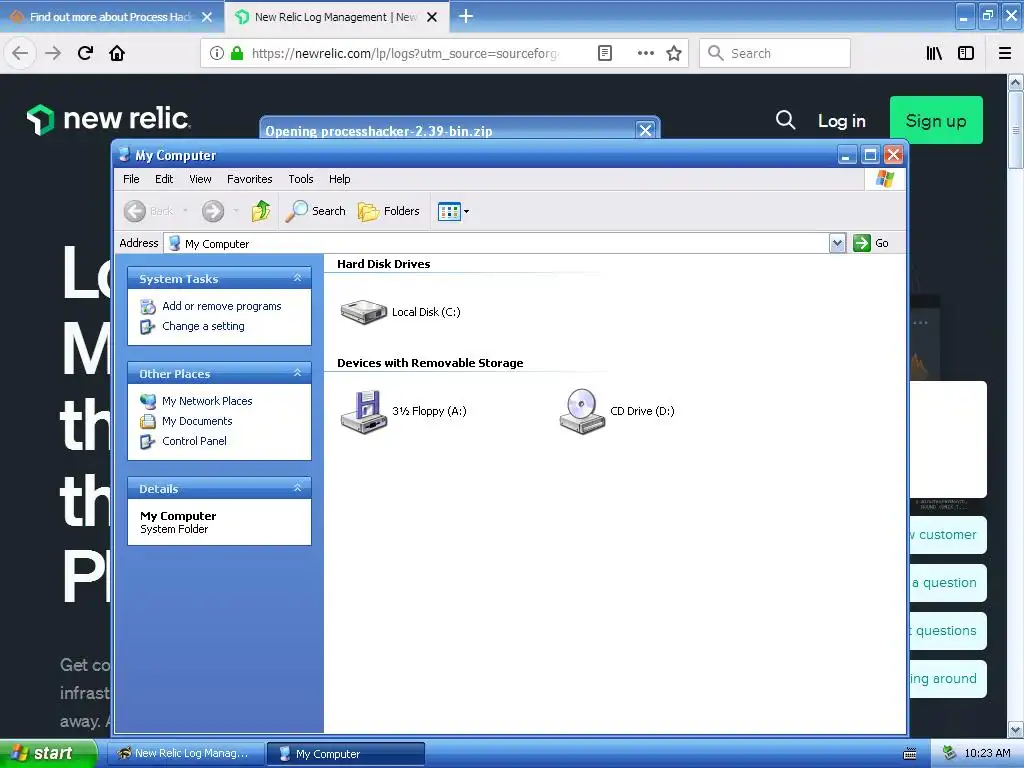Image resolution: width=1024 pixels, height=768 pixels.
Task: Close the Opening processhacker zip dialog
Action: point(645,130)
